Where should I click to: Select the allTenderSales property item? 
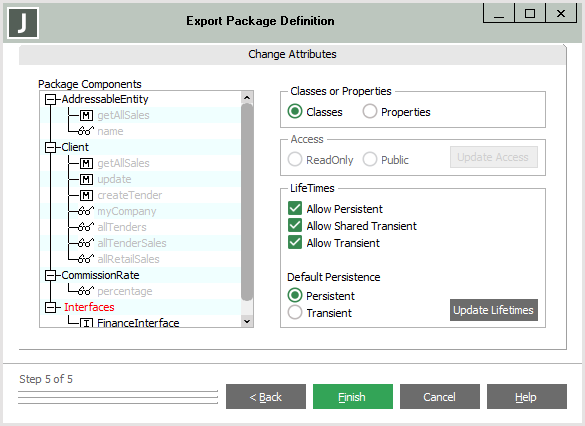pos(132,243)
